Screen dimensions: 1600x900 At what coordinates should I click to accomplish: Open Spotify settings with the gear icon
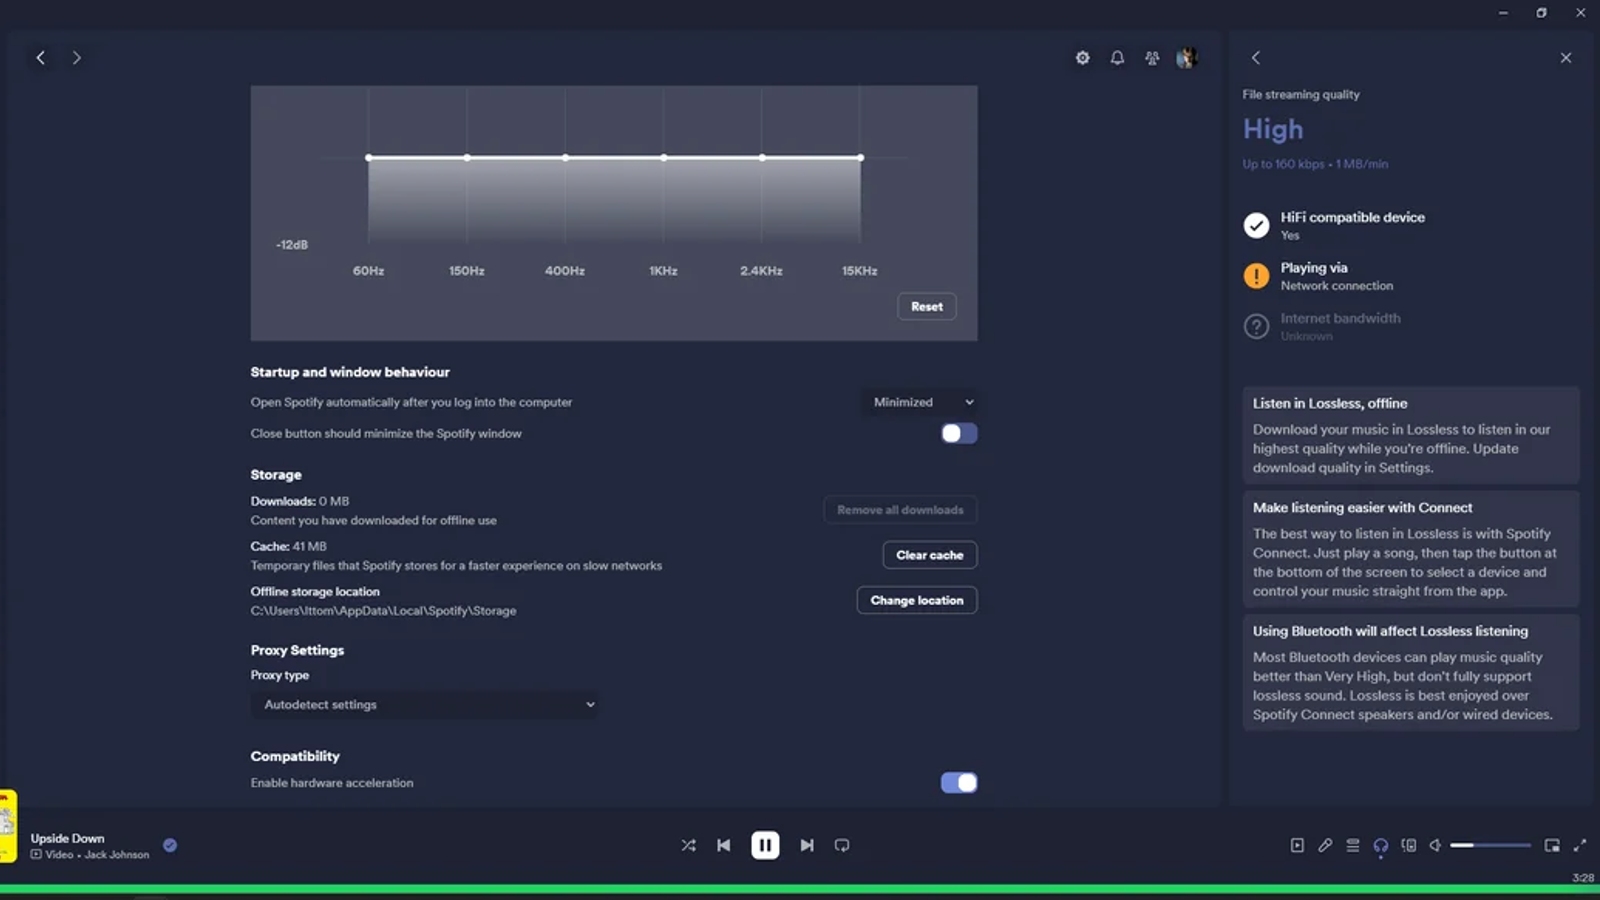coord(1082,57)
